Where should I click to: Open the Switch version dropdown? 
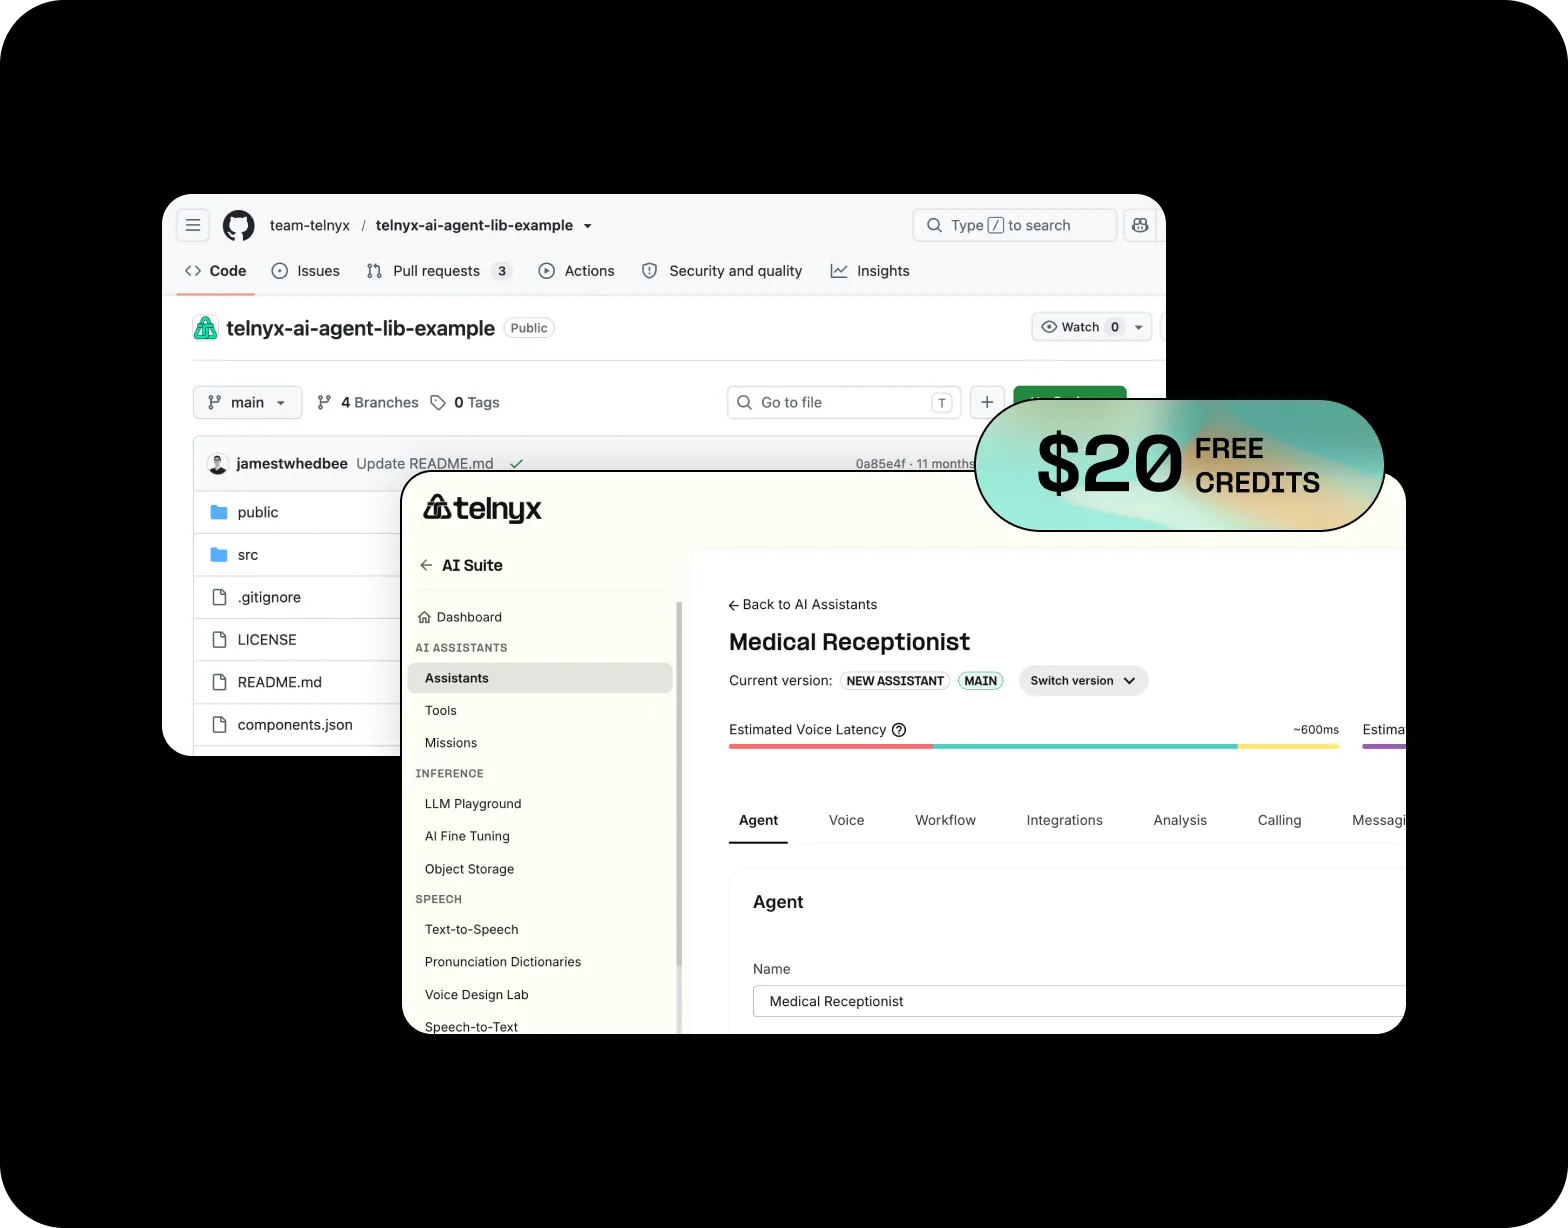click(1083, 681)
